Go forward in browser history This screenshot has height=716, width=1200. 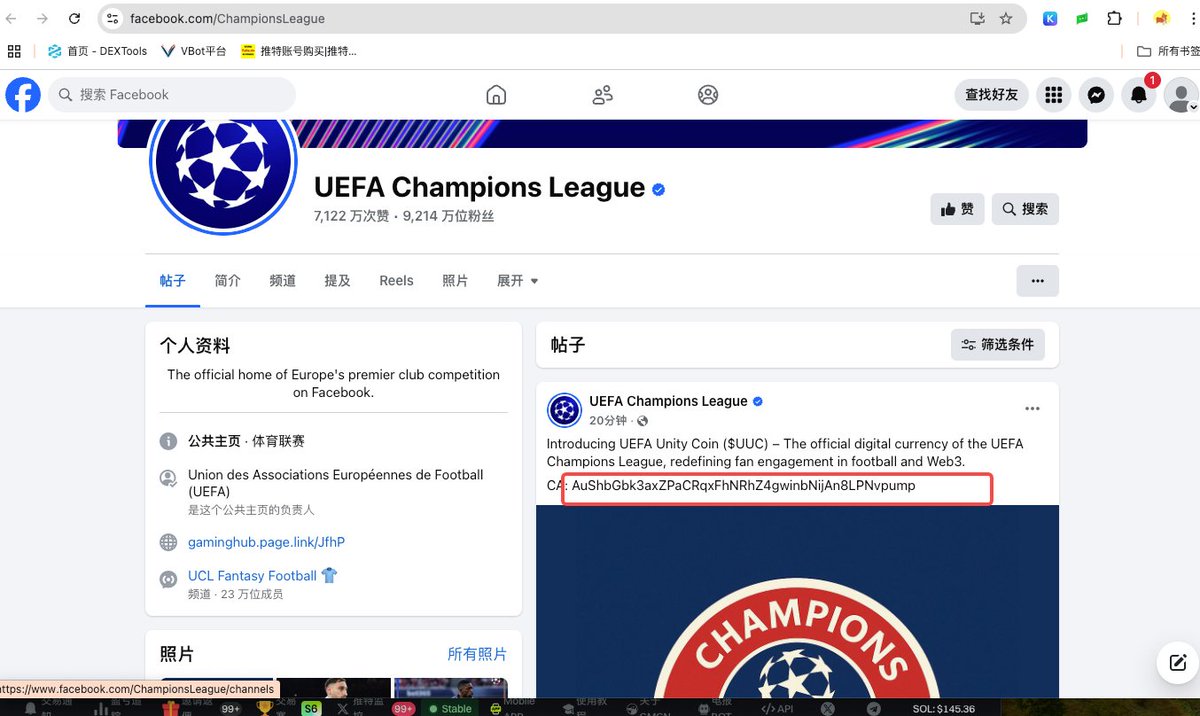click(42, 19)
